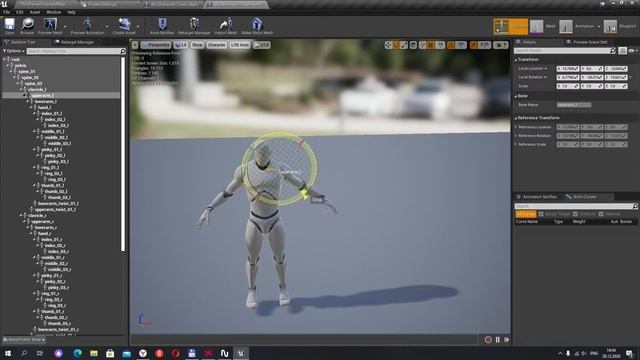
Task: Open the Window menu
Action: point(53,12)
